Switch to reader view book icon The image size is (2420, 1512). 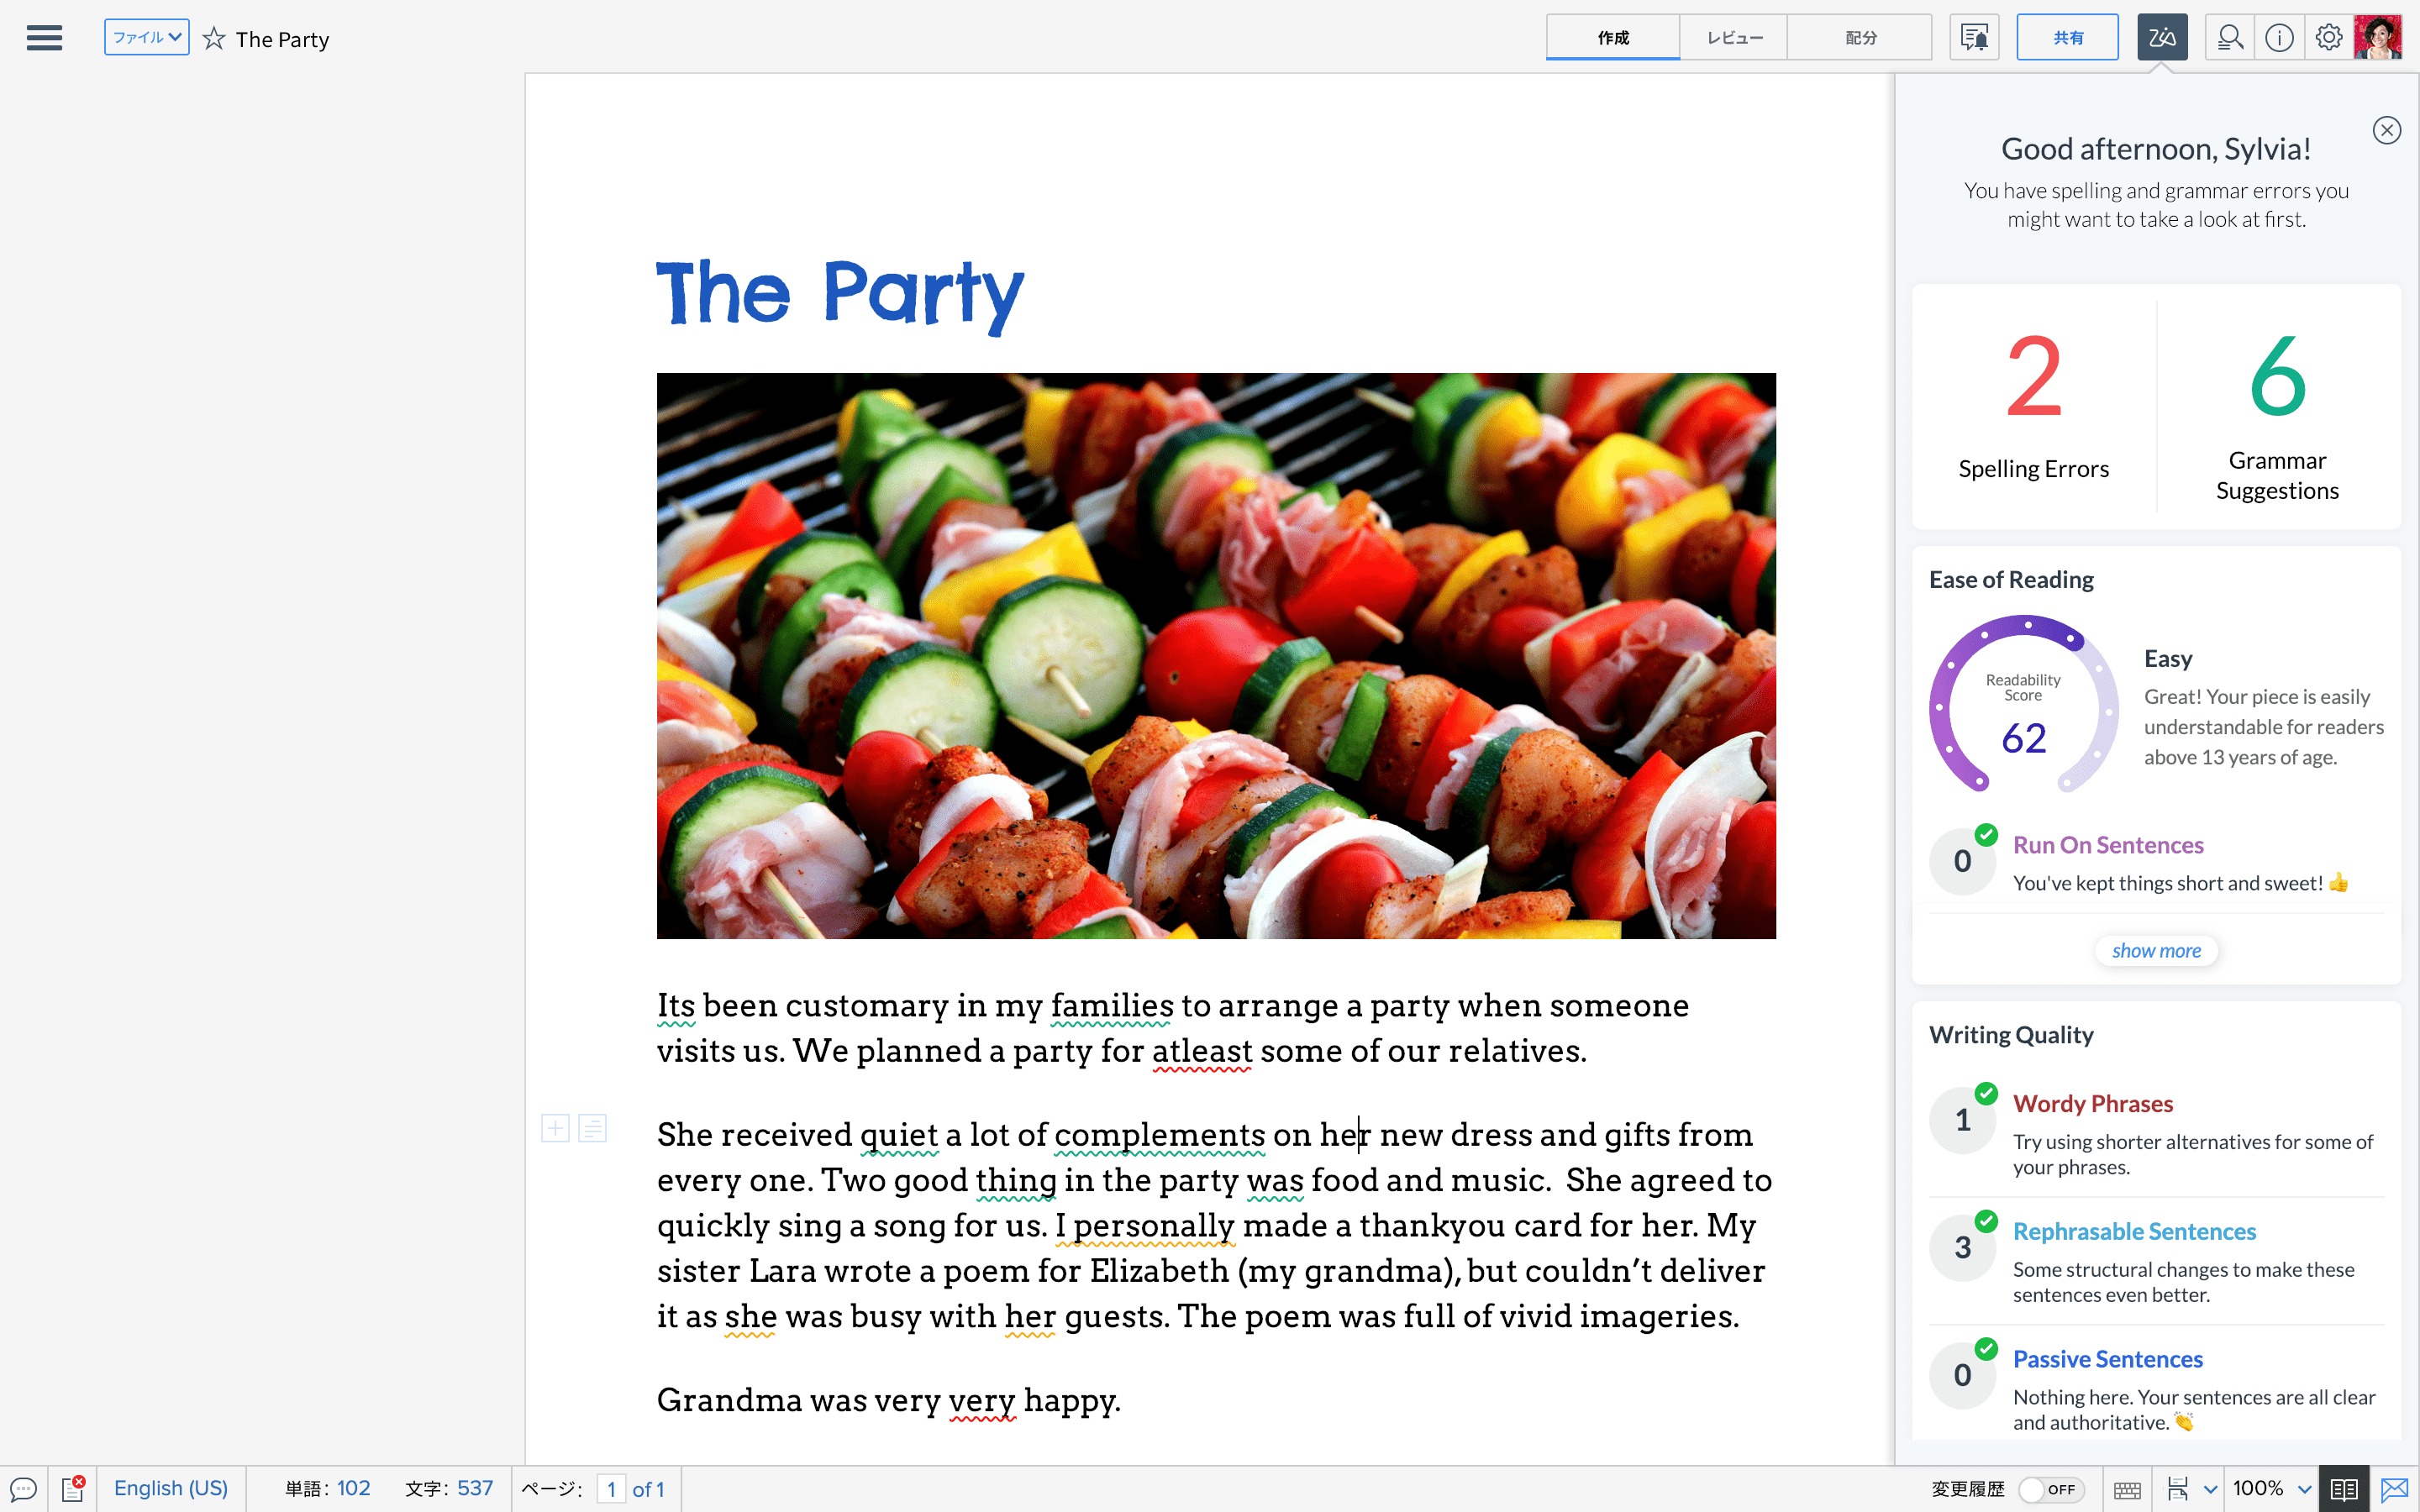tap(2343, 1489)
